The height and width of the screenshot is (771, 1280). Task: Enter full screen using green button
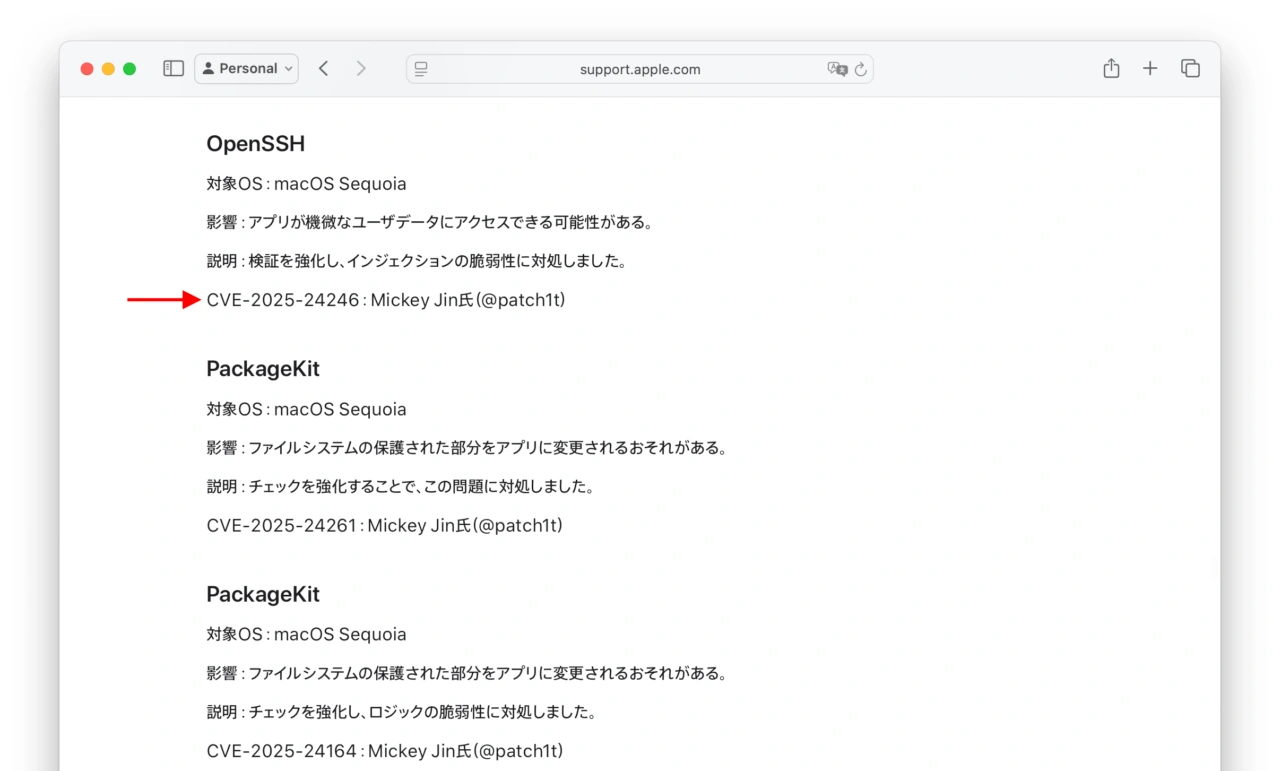pyautogui.click(x=129, y=69)
